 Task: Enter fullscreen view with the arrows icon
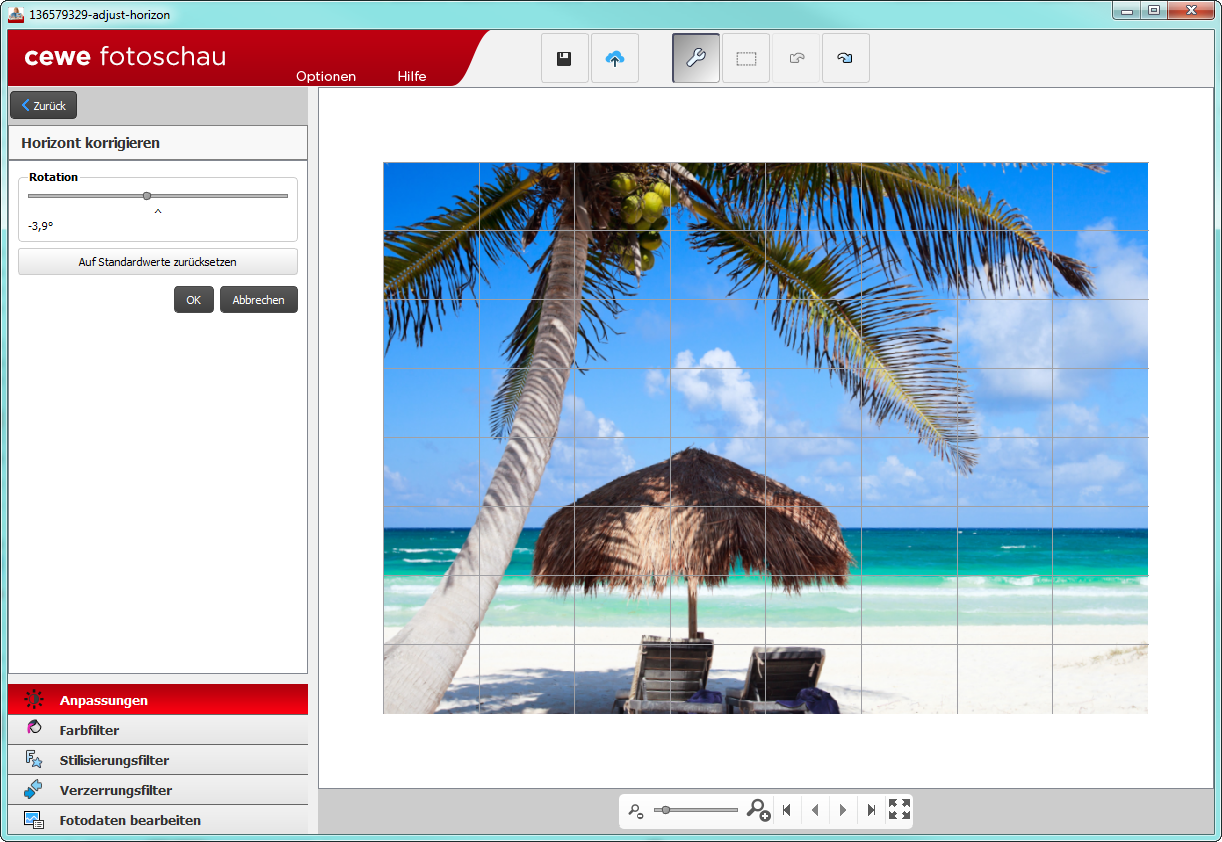(x=899, y=810)
